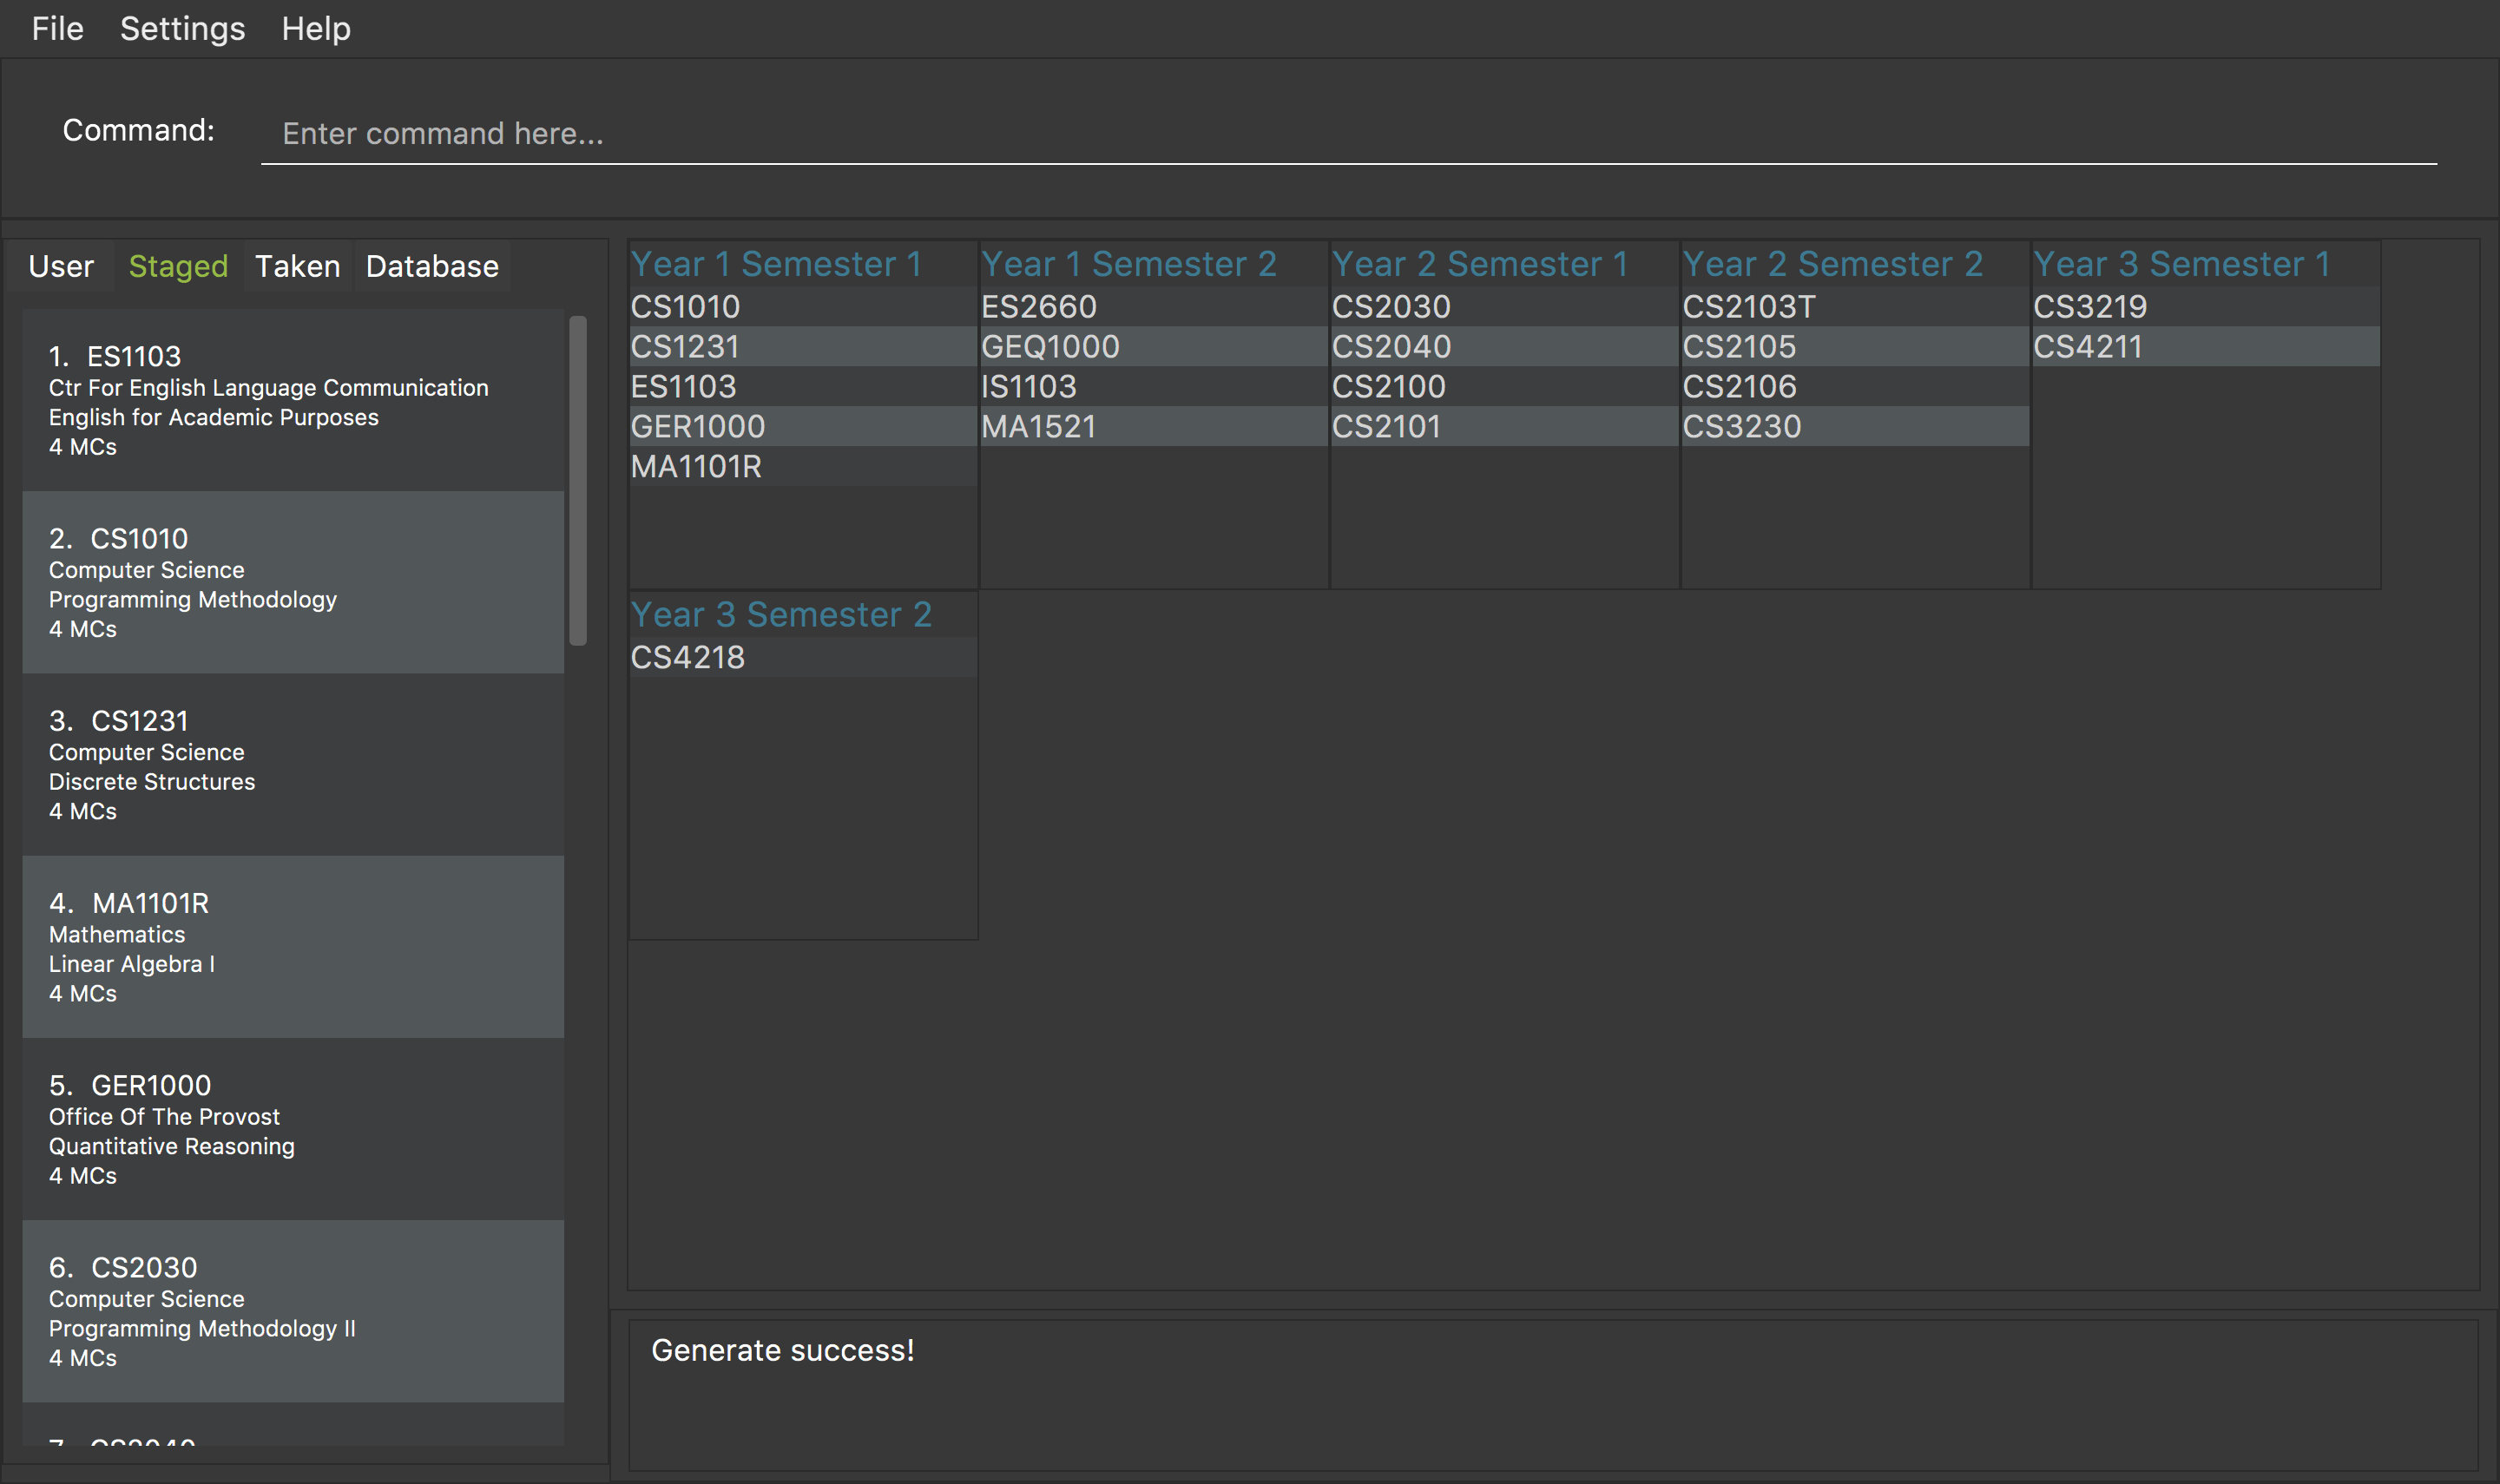Screen dimensions: 2500x1484
Task: Select the ES1103 module card in list
Action: click(x=293, y=400)
